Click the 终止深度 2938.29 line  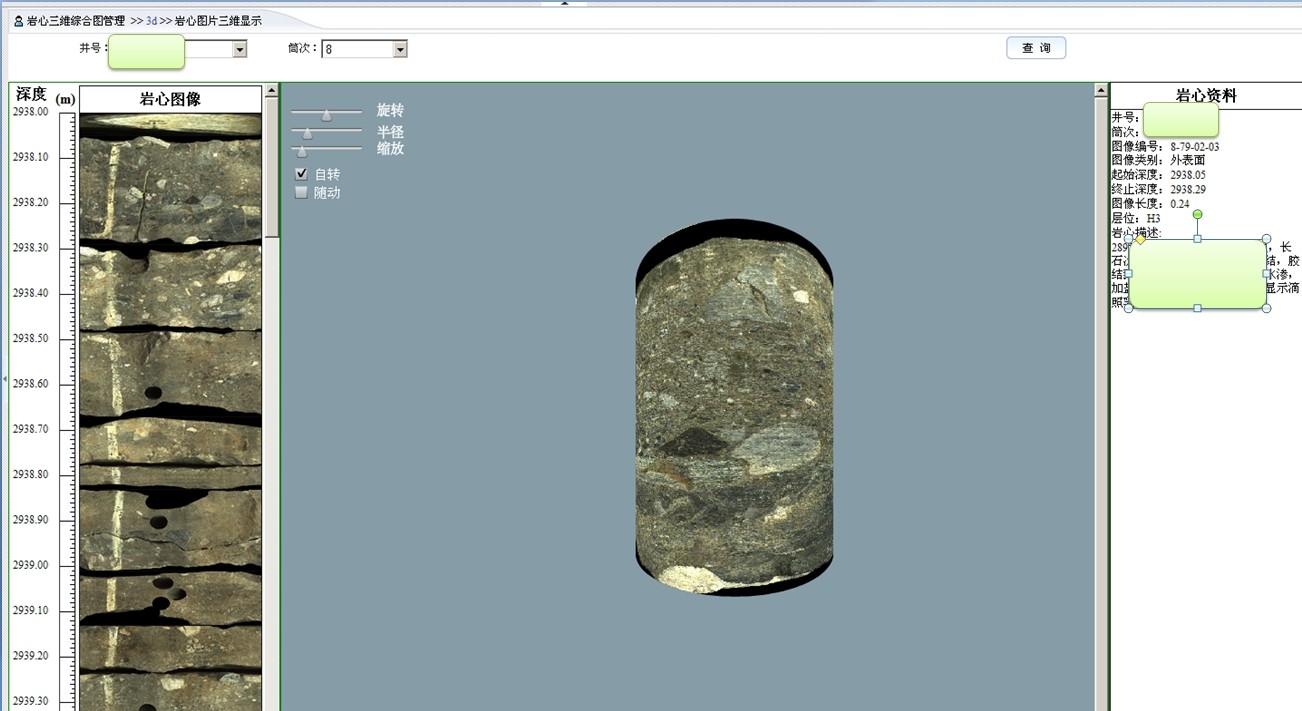point(1159,188)
